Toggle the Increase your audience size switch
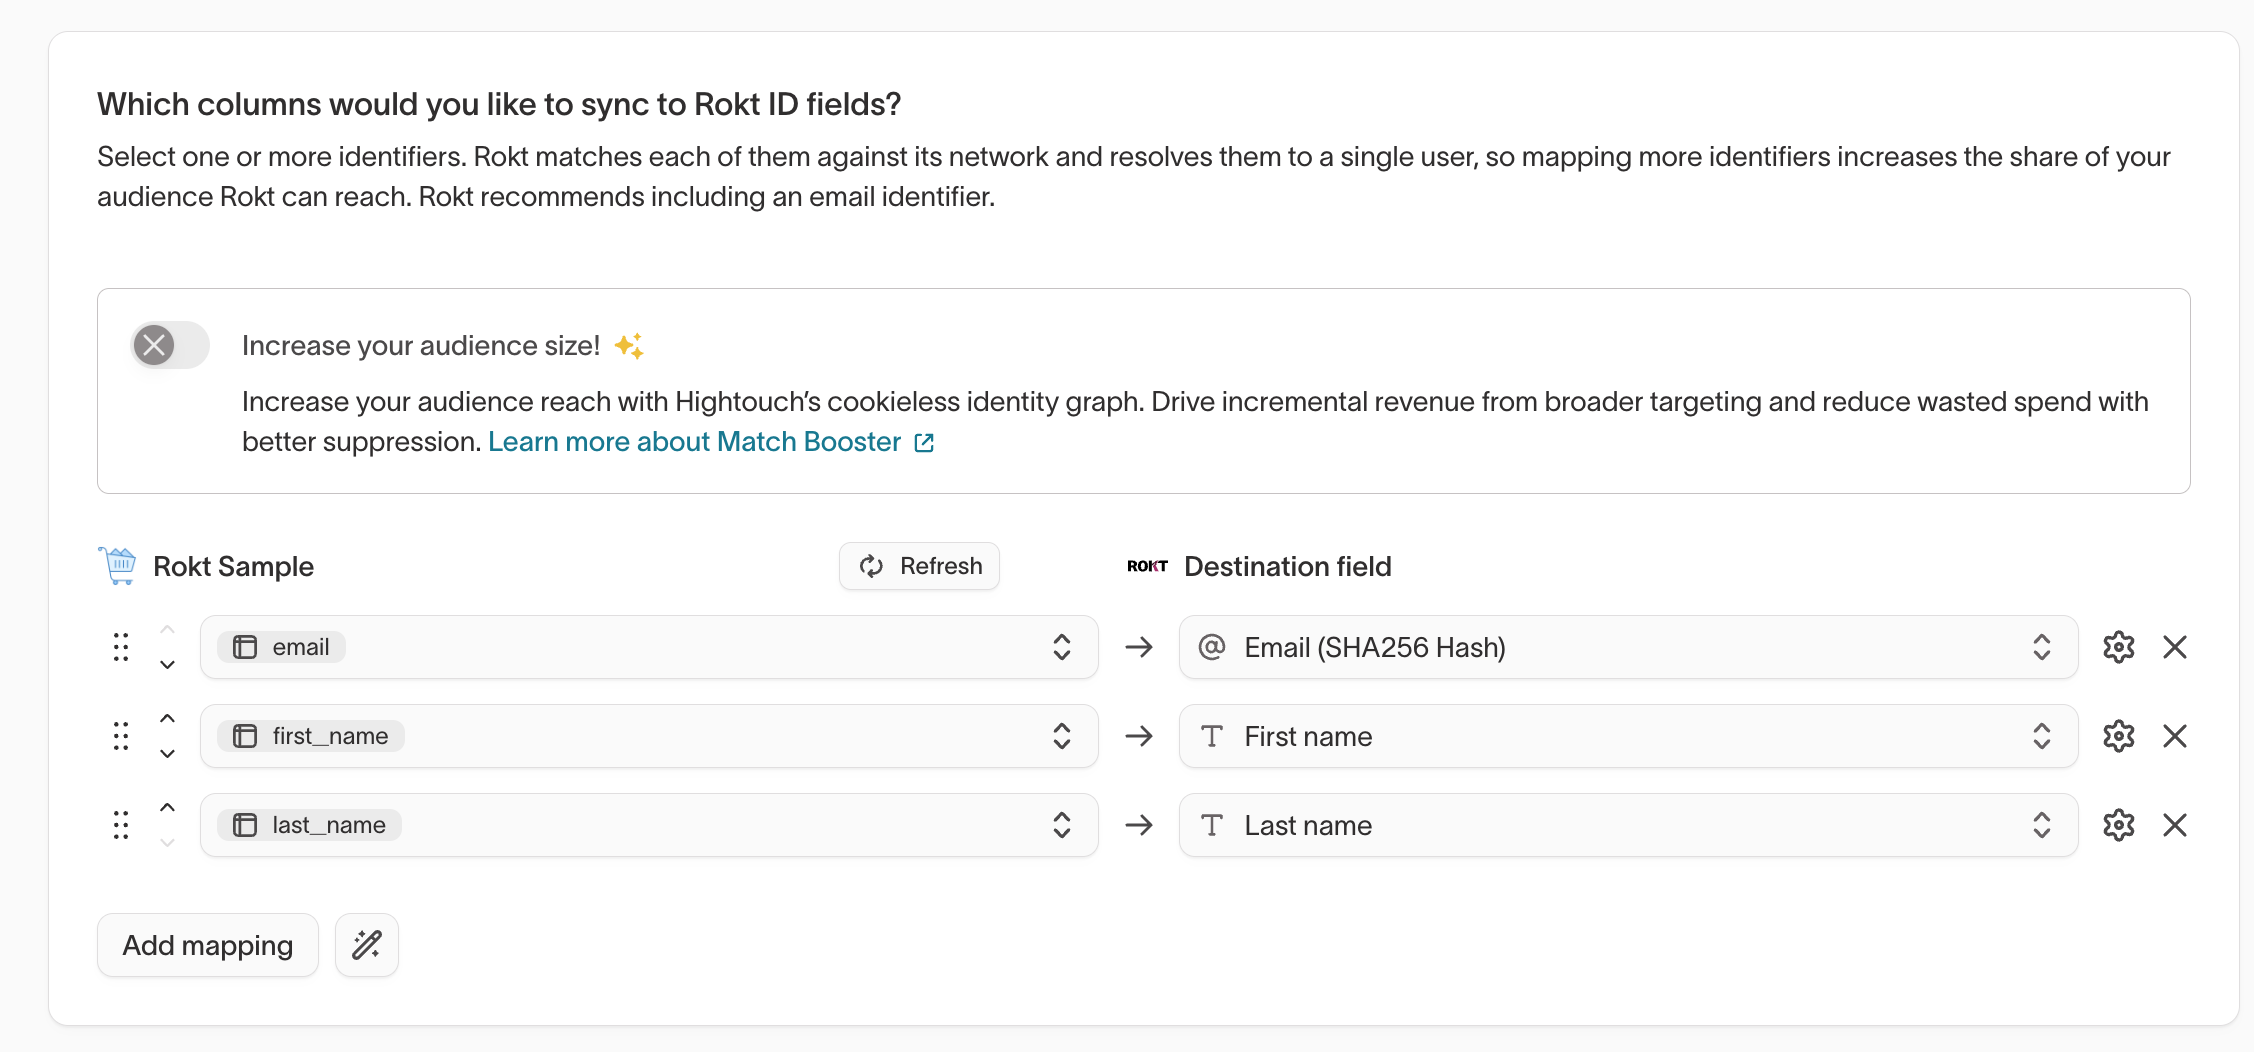Image resolution: width=2254 pixels, height=1052 pixels. pos(170,346)
